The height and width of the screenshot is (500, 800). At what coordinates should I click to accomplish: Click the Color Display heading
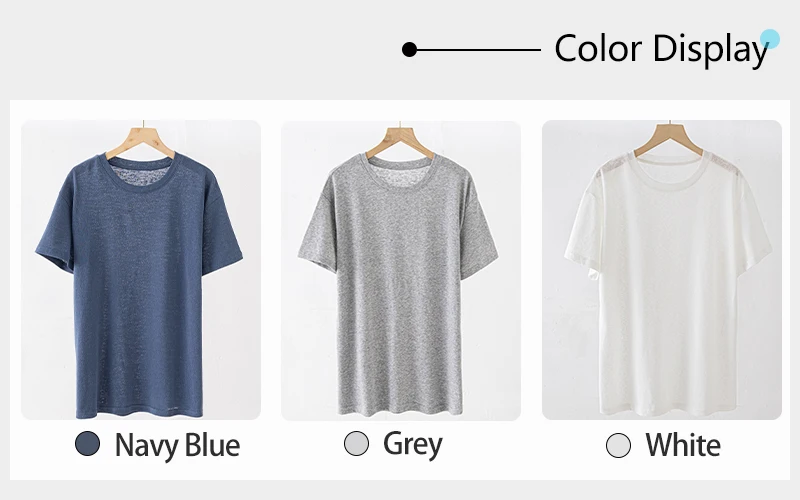(661, 49)
